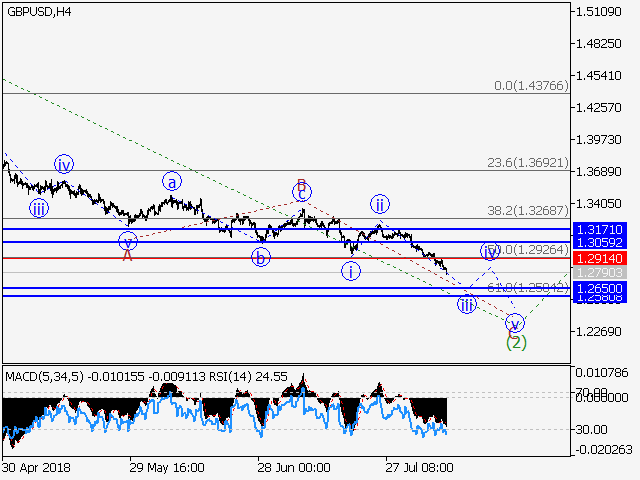
Task: Click the 29 May 16:00 date label
Action: coord(167,467)
